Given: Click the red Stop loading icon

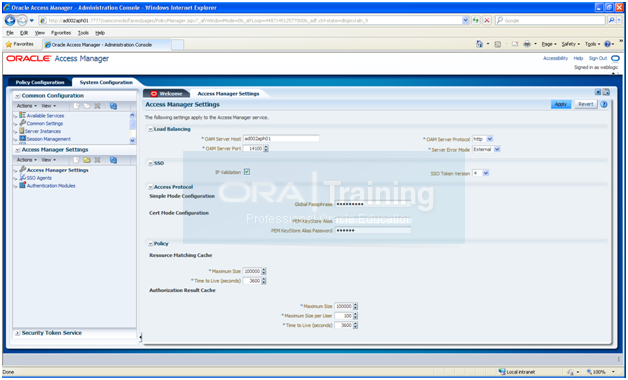Looking at the screenshot, I should [487, 20].
